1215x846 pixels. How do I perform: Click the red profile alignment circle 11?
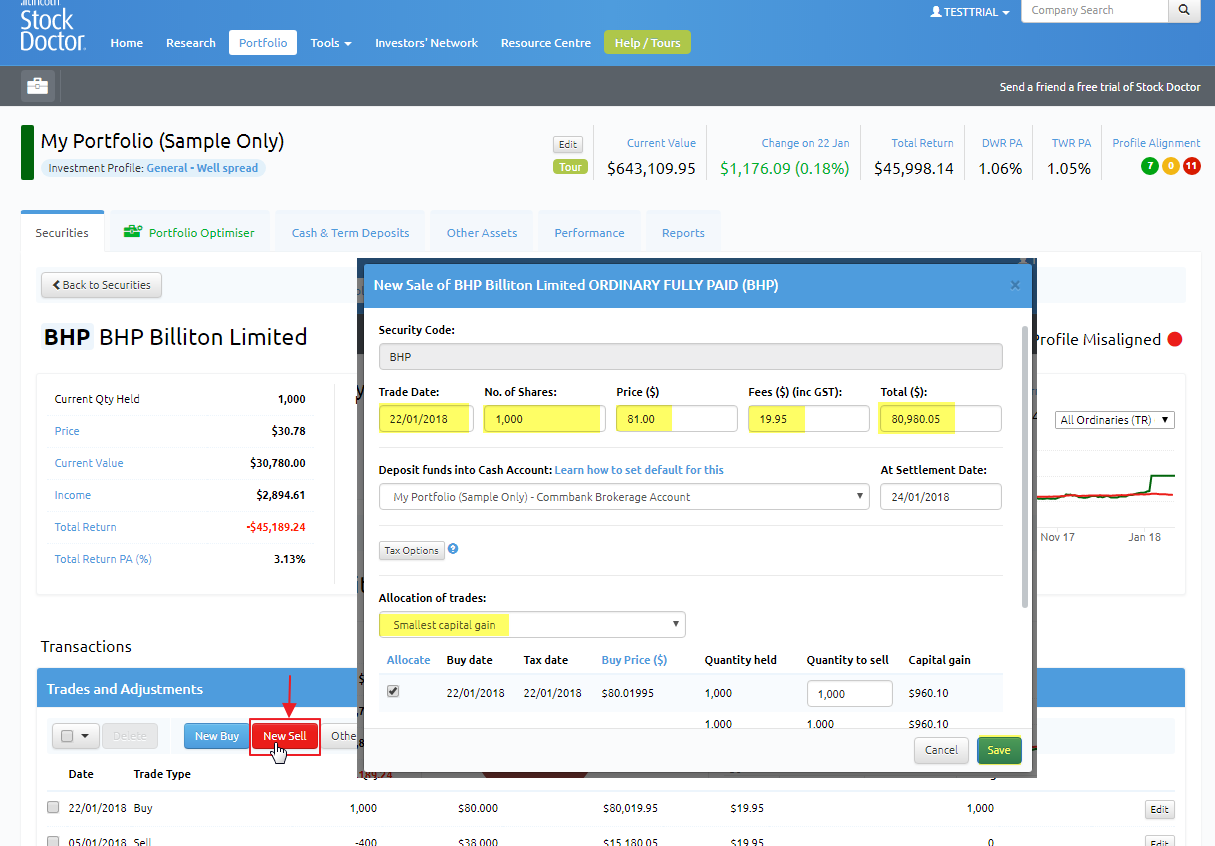click(1191, 166)
